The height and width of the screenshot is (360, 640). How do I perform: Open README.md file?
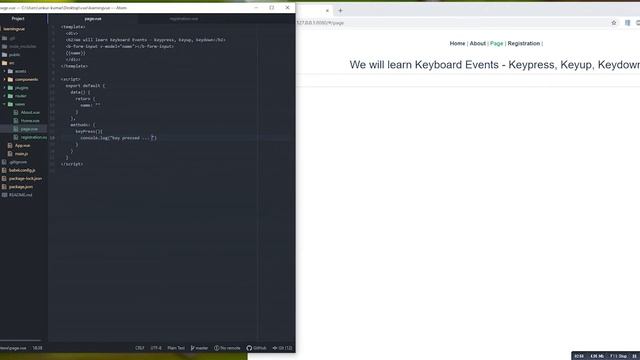(x=20, y=195)
